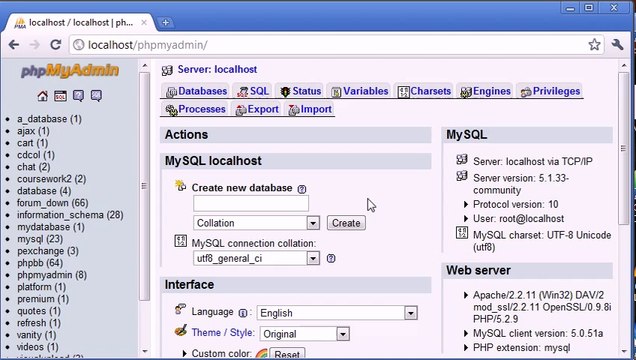The height and width of the screenshot is (360, 636).
Task: Click Create new database star icon
Action: tap(180, 186)
